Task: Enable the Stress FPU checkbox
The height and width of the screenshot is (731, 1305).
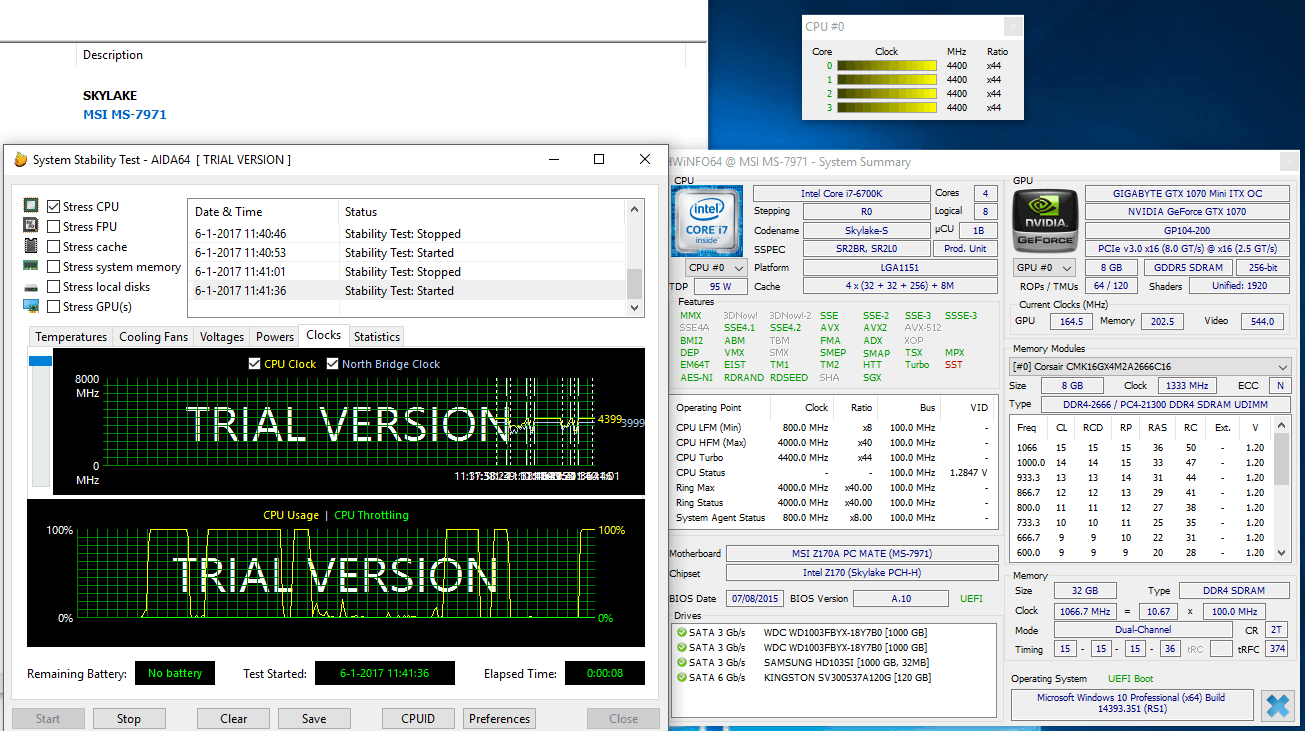Action: (54, 227)
